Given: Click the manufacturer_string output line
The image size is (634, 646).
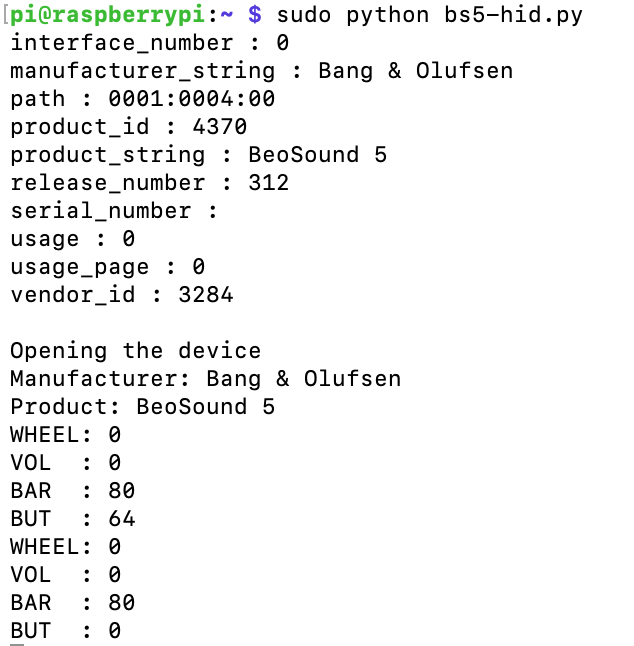Looking at the screenshot, I should [261, 71].
